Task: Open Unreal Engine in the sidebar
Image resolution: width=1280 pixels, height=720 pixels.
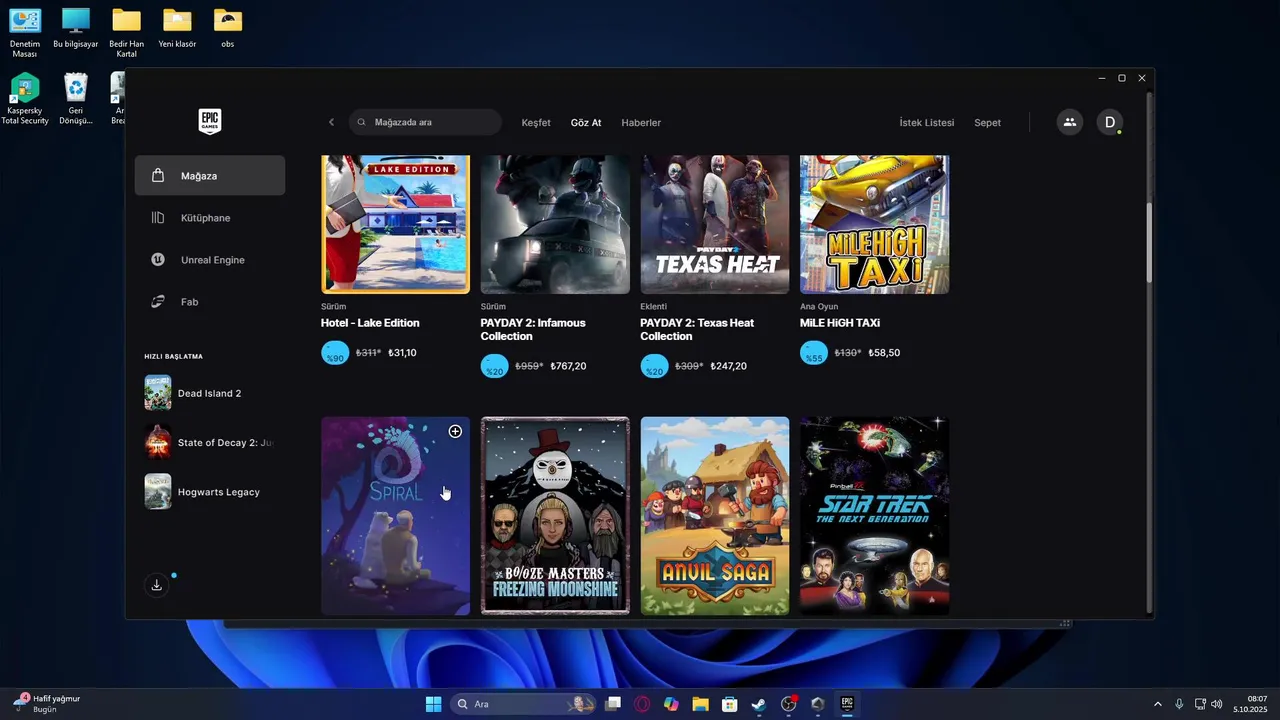Action: click(x=210, y=259)
